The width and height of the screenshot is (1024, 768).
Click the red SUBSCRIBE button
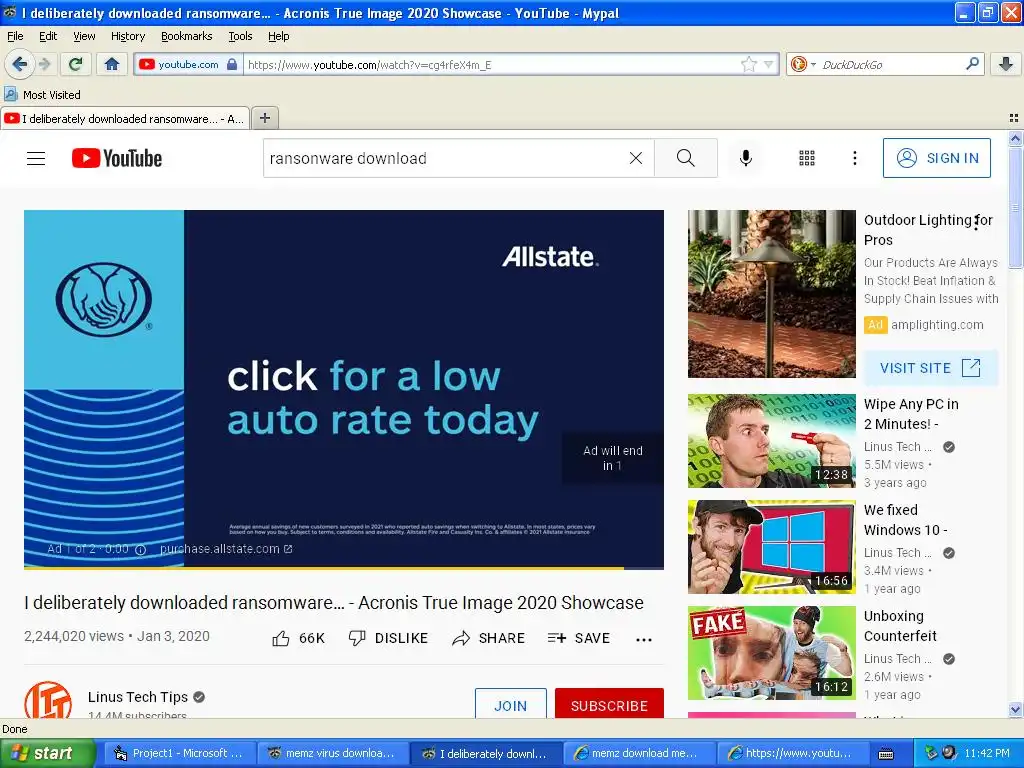click(x=609, y=703)
